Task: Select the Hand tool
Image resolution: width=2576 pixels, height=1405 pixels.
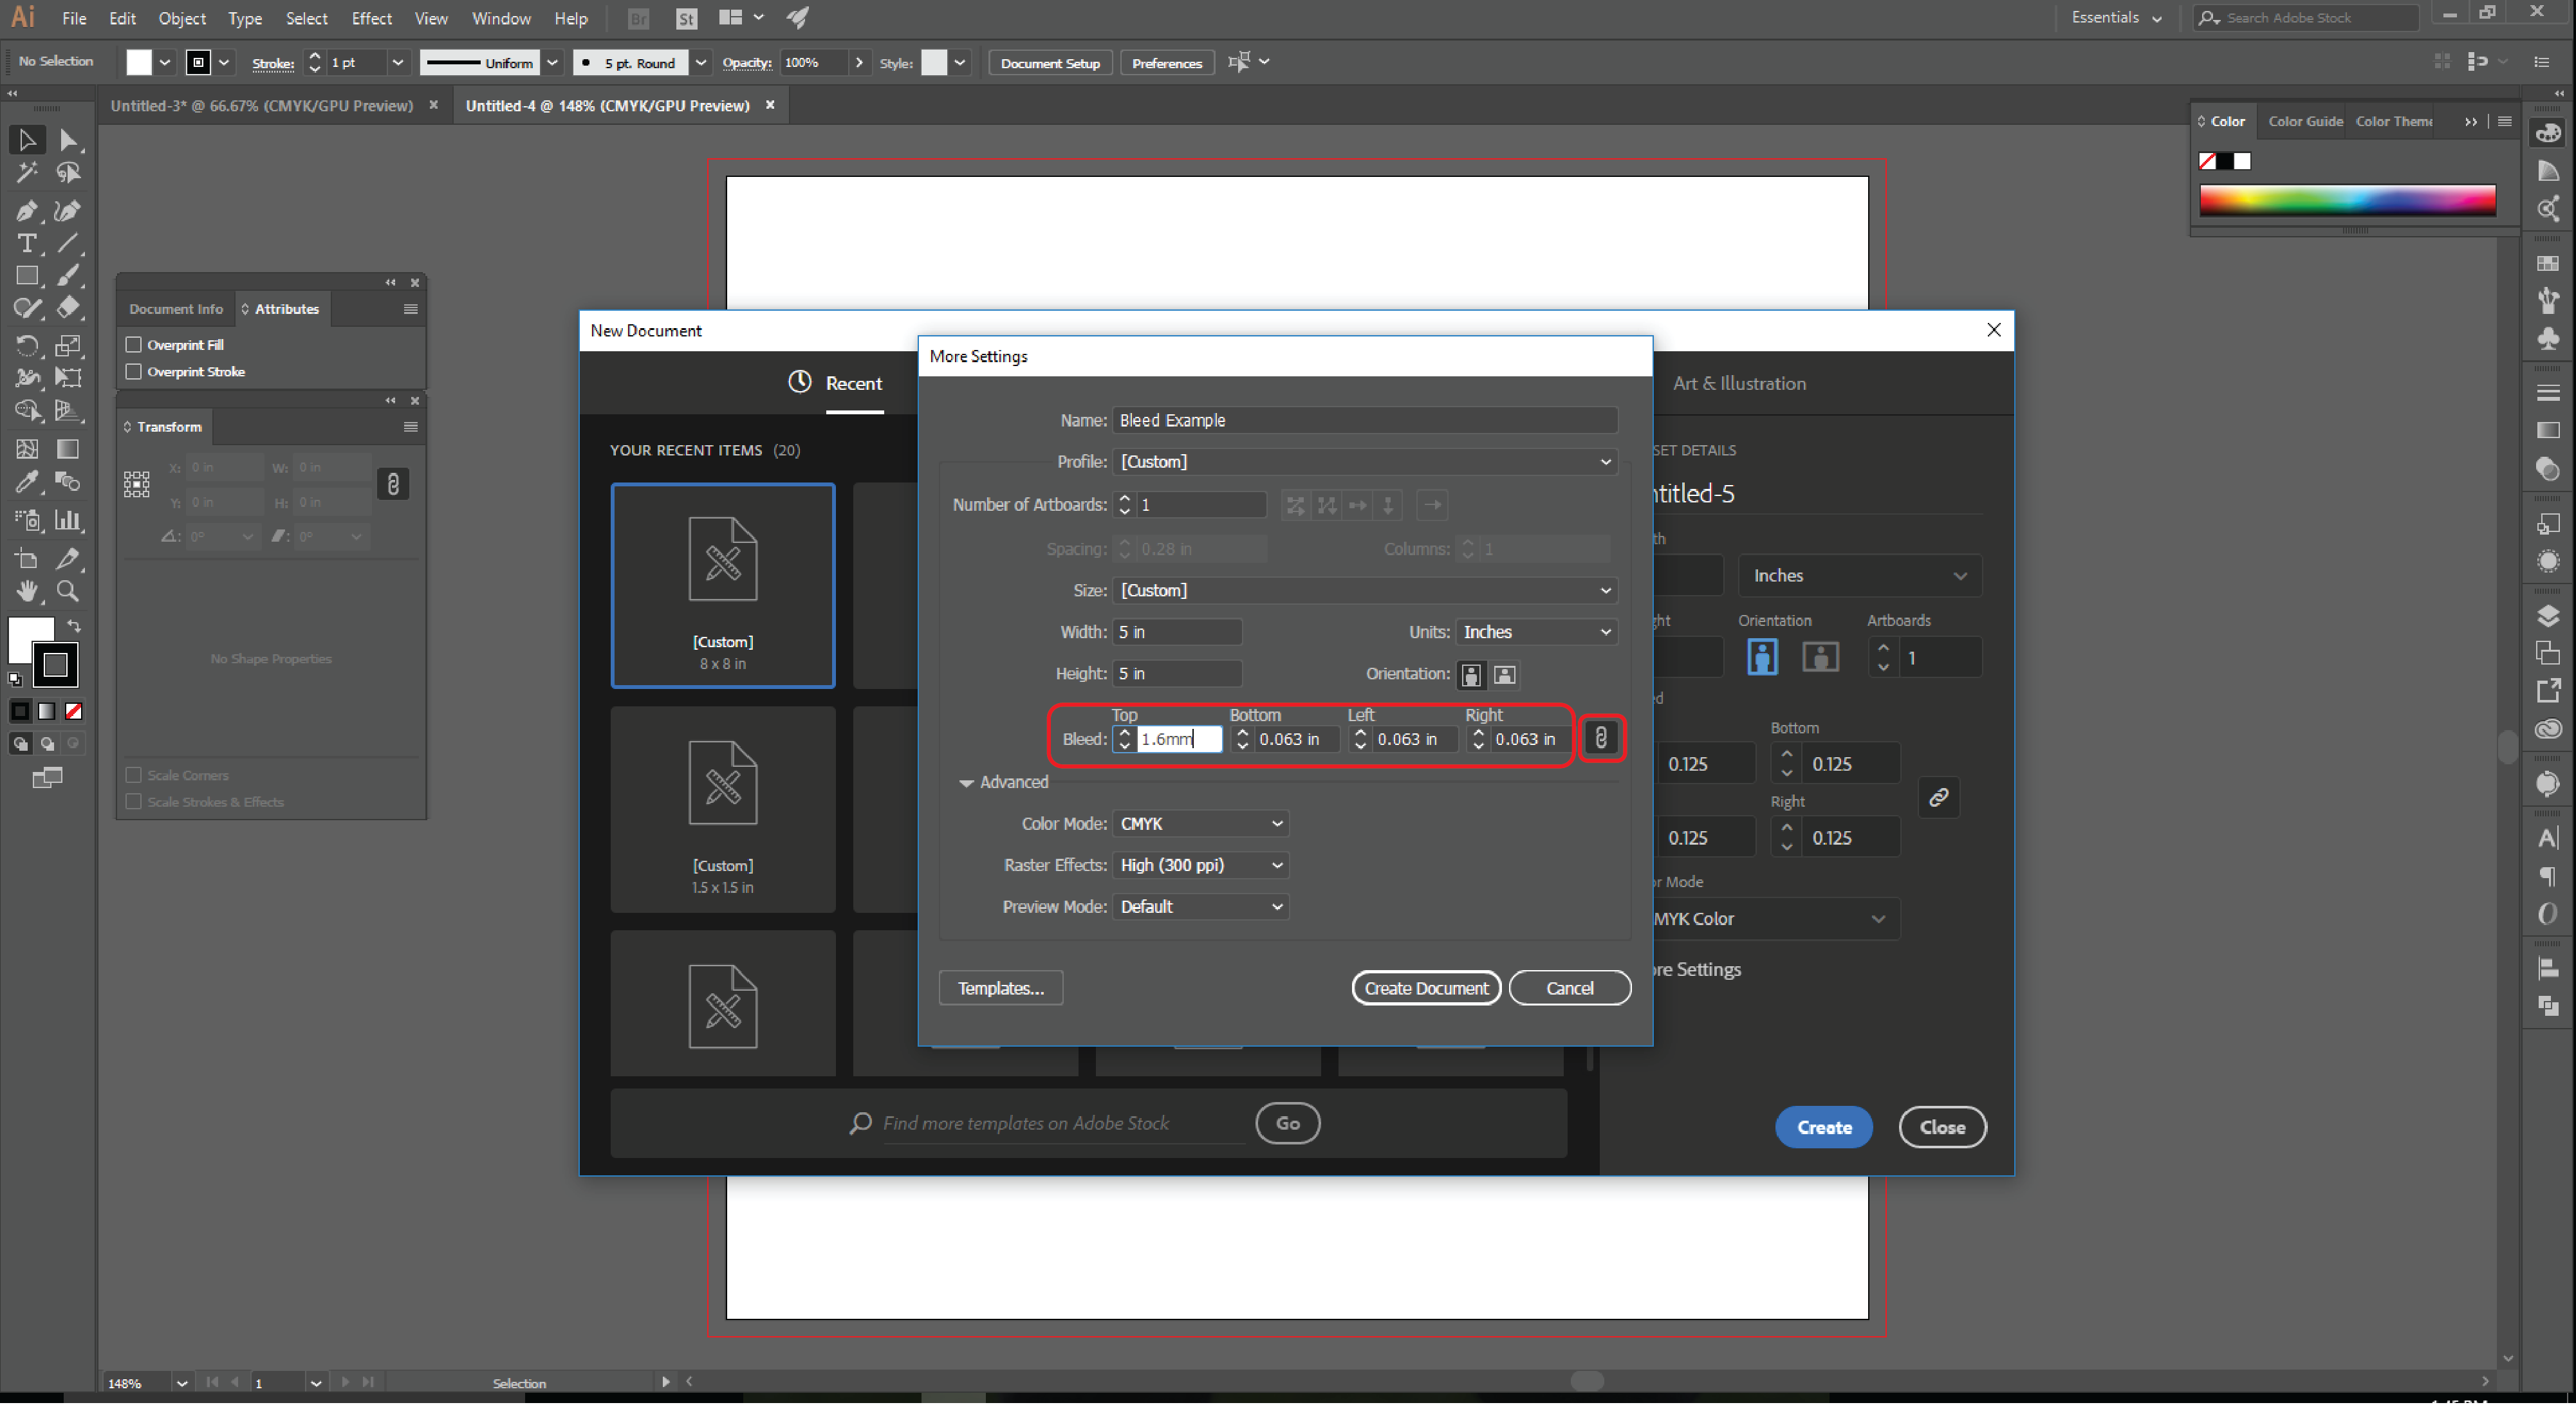Action: coord(27,591)
